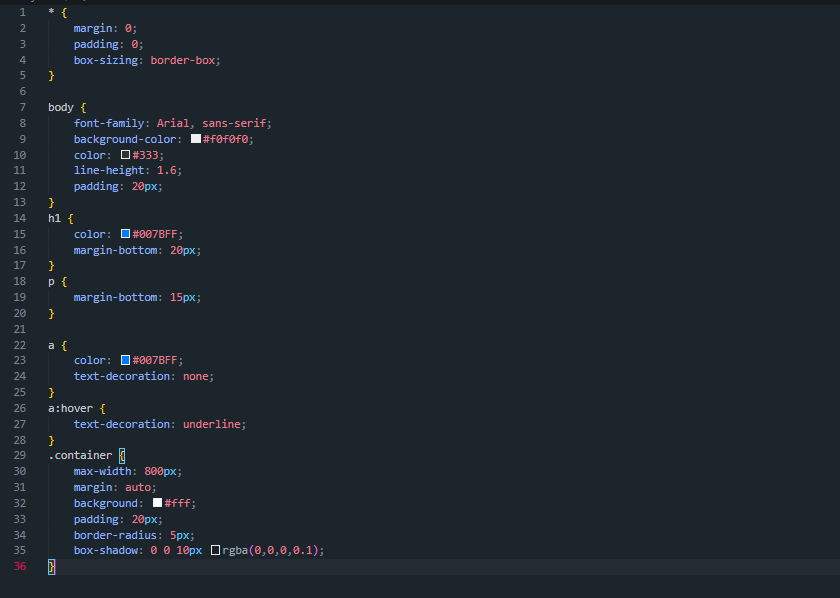Click the none value after text-decoration
The width and height of the screenshot is (840, 598).
[x=193, y=375]
